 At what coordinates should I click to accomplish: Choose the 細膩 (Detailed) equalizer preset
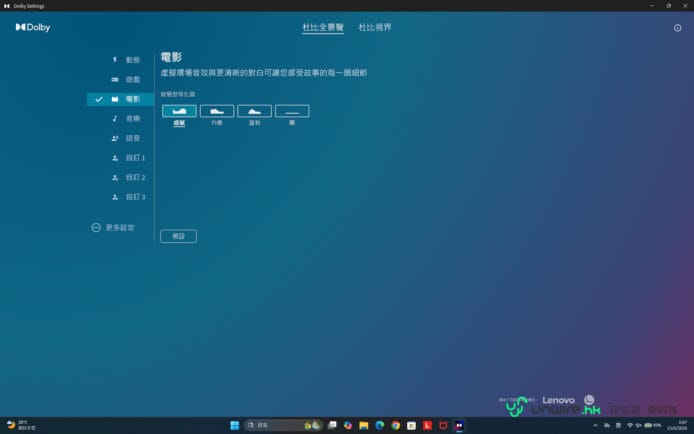point(179,111)
